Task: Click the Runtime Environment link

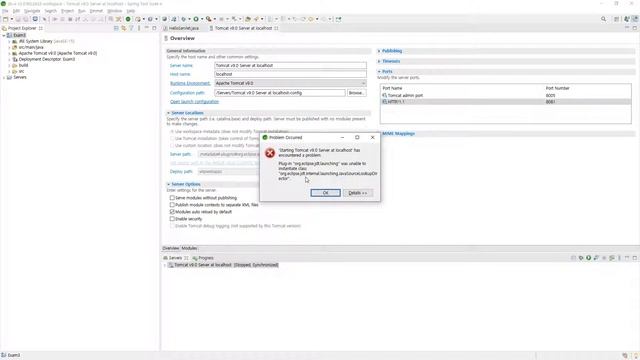Action: (190, 83)
